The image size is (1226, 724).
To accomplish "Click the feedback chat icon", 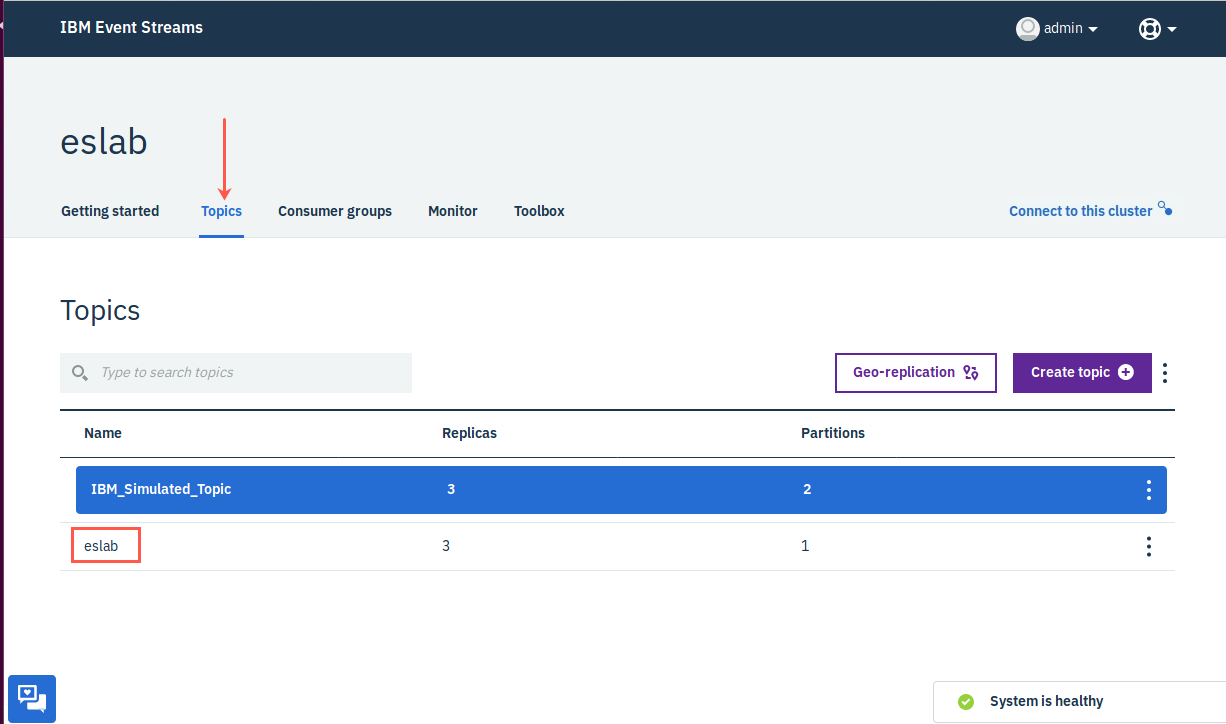I will 32,698.
